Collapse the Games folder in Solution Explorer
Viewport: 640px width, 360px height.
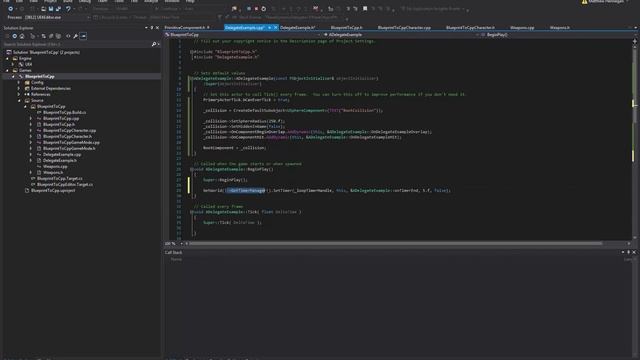[x=7, y=71]
